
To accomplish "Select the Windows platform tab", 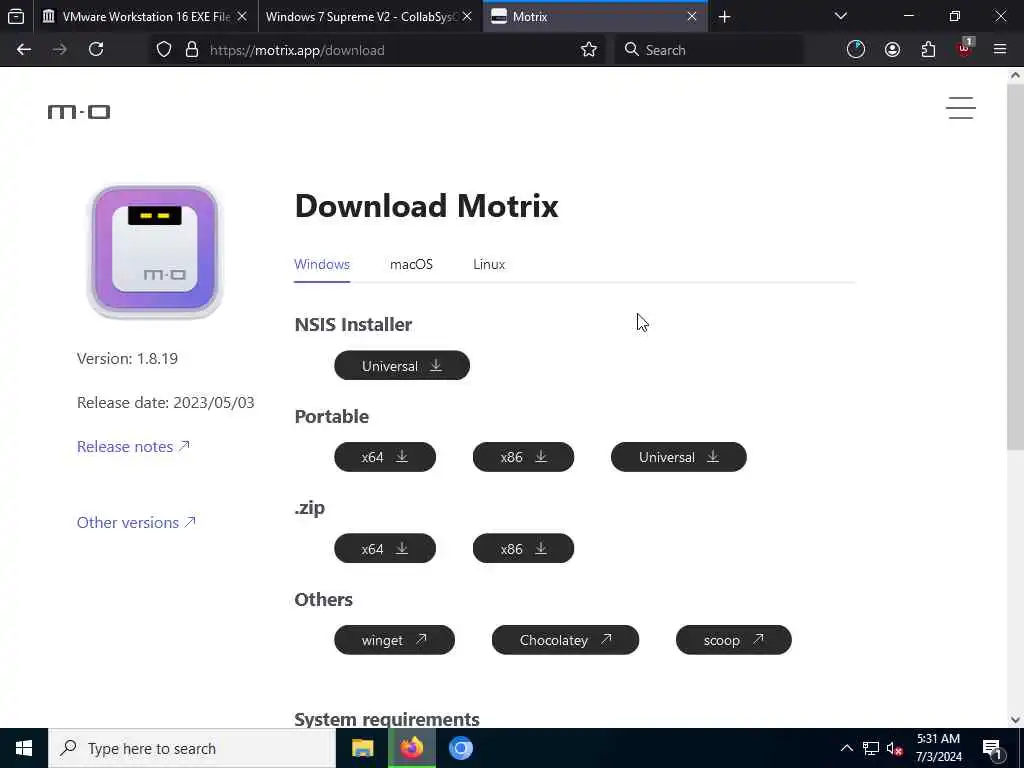I will pyautogui.click(x=322, y=264).
